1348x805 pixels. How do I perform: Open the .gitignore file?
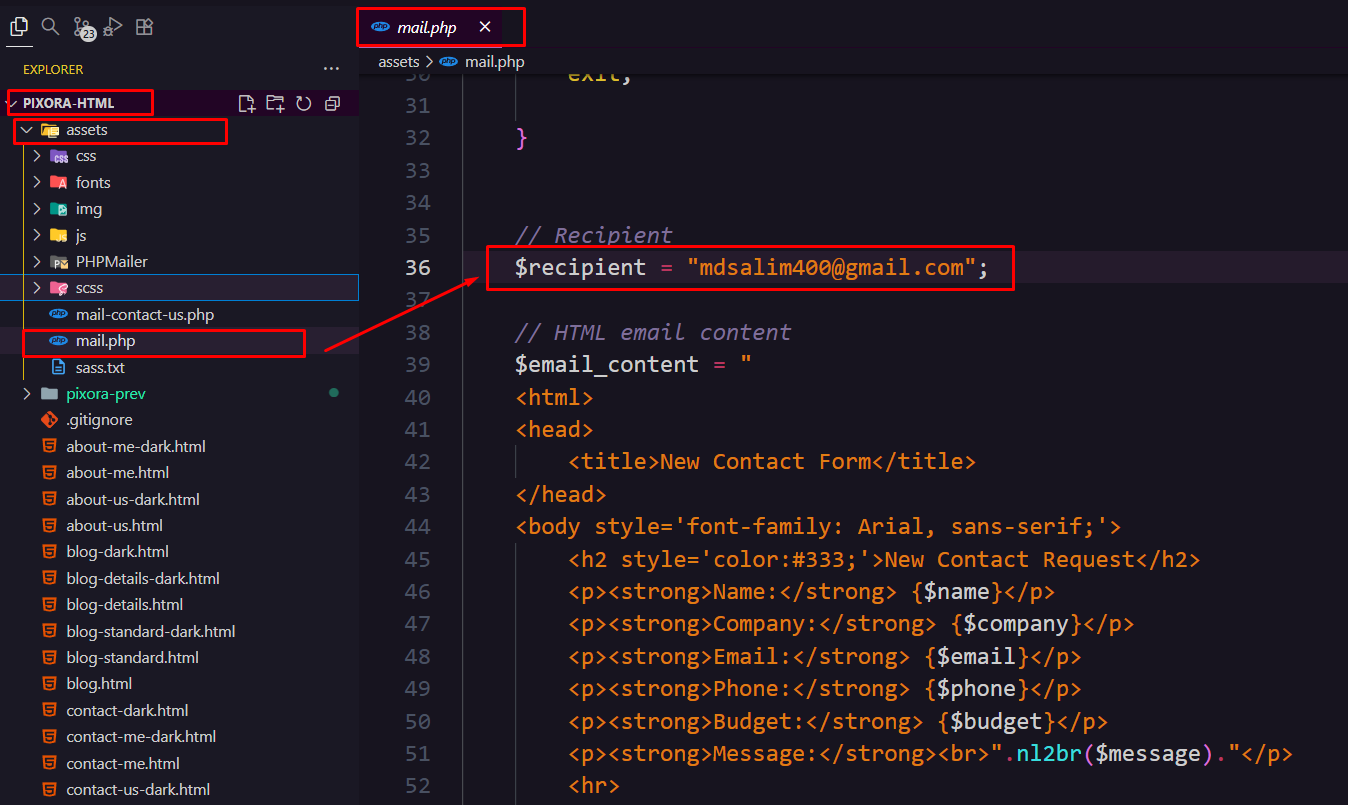coord(99,420)
